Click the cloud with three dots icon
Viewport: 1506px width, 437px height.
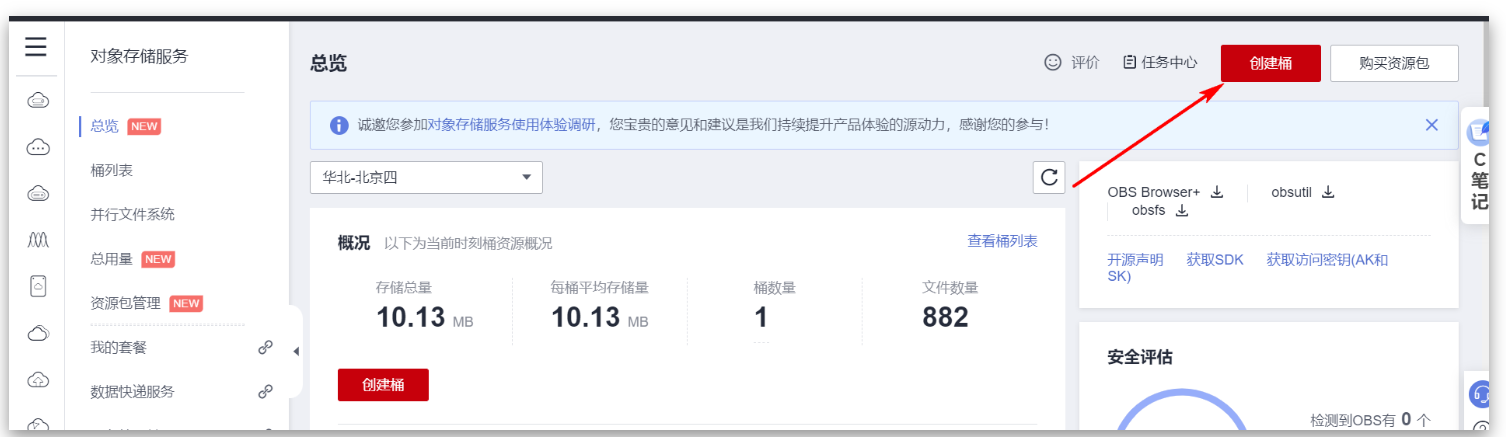click(38, 147)
